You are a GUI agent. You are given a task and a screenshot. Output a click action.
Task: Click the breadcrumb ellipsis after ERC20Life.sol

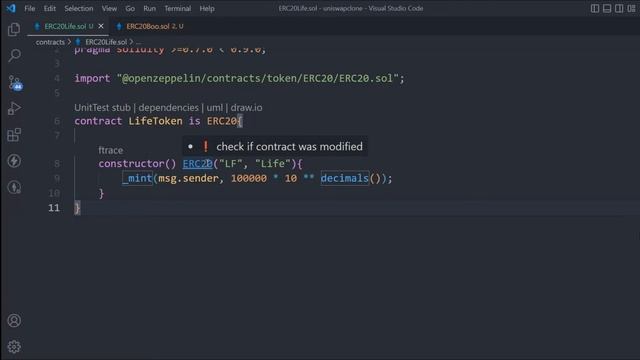click(x=139, y=42)
